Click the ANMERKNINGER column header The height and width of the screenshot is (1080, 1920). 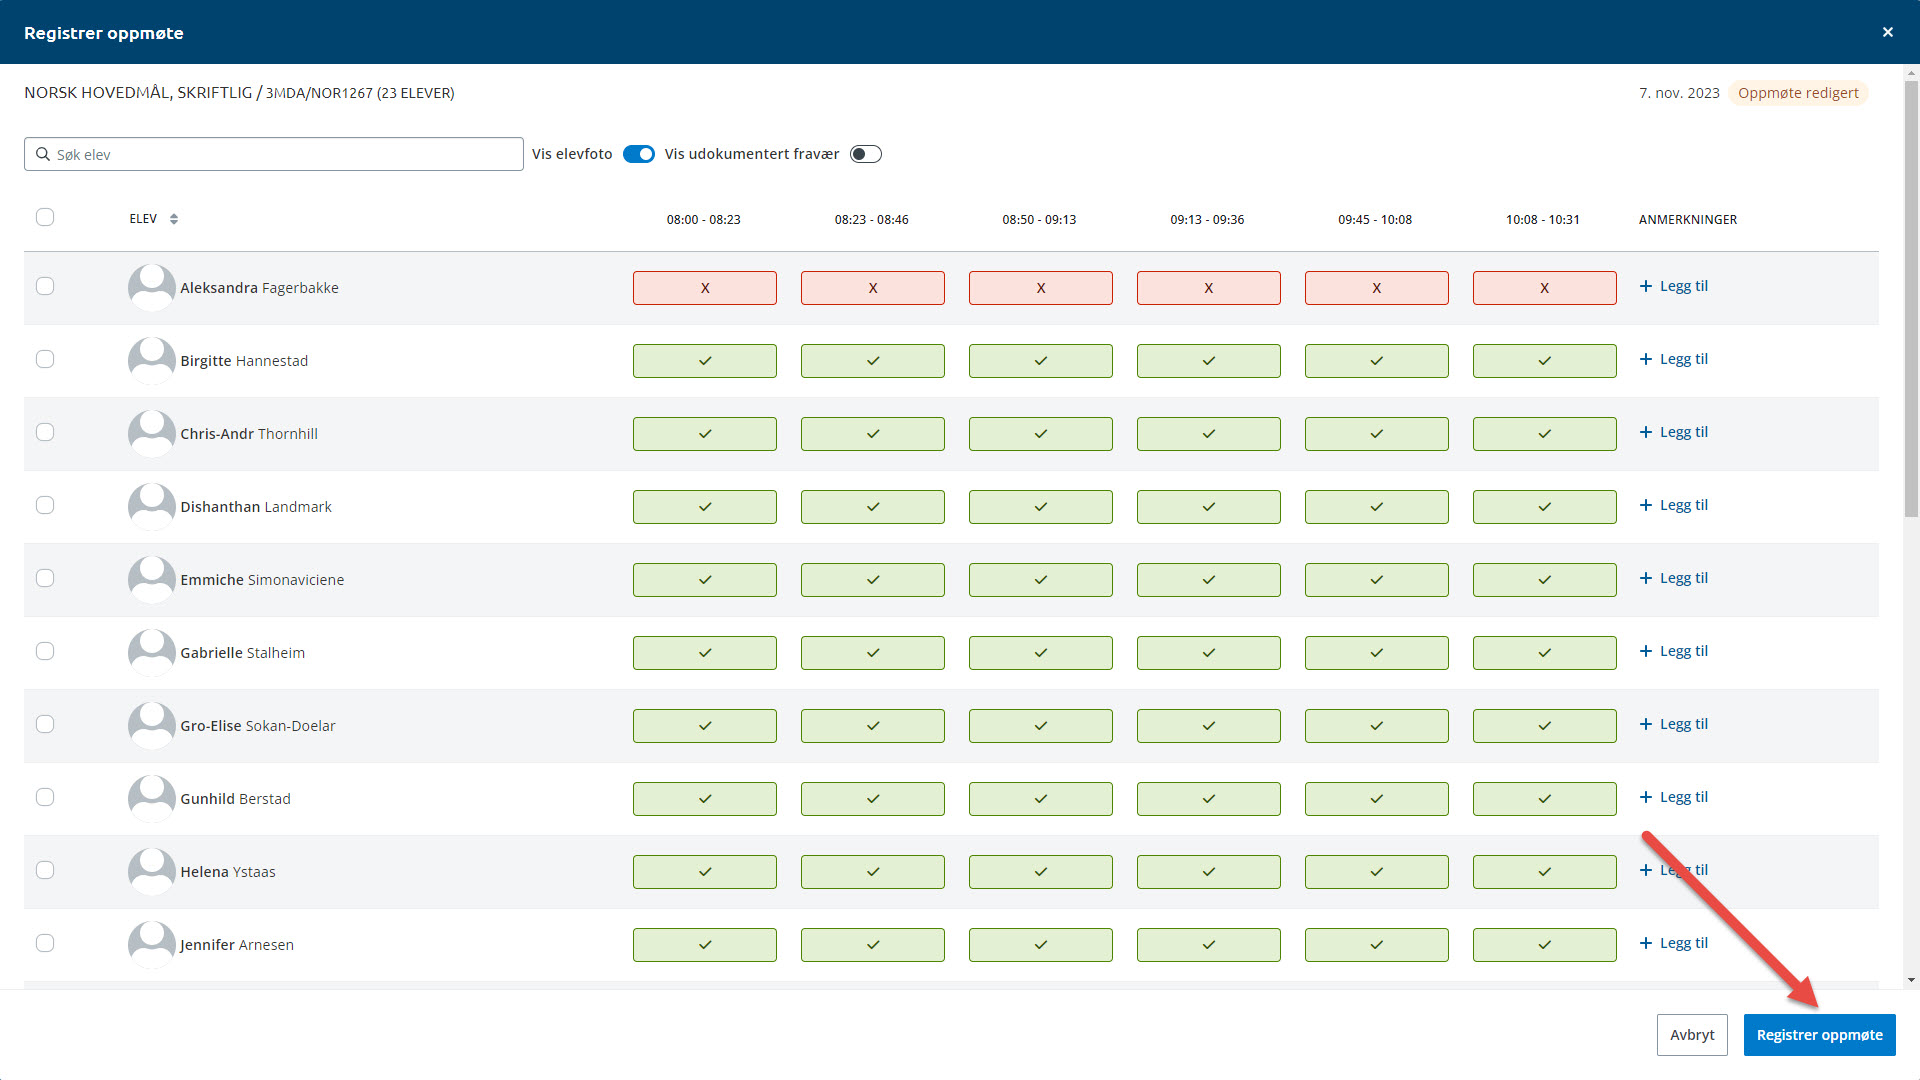coord(1688,220)
